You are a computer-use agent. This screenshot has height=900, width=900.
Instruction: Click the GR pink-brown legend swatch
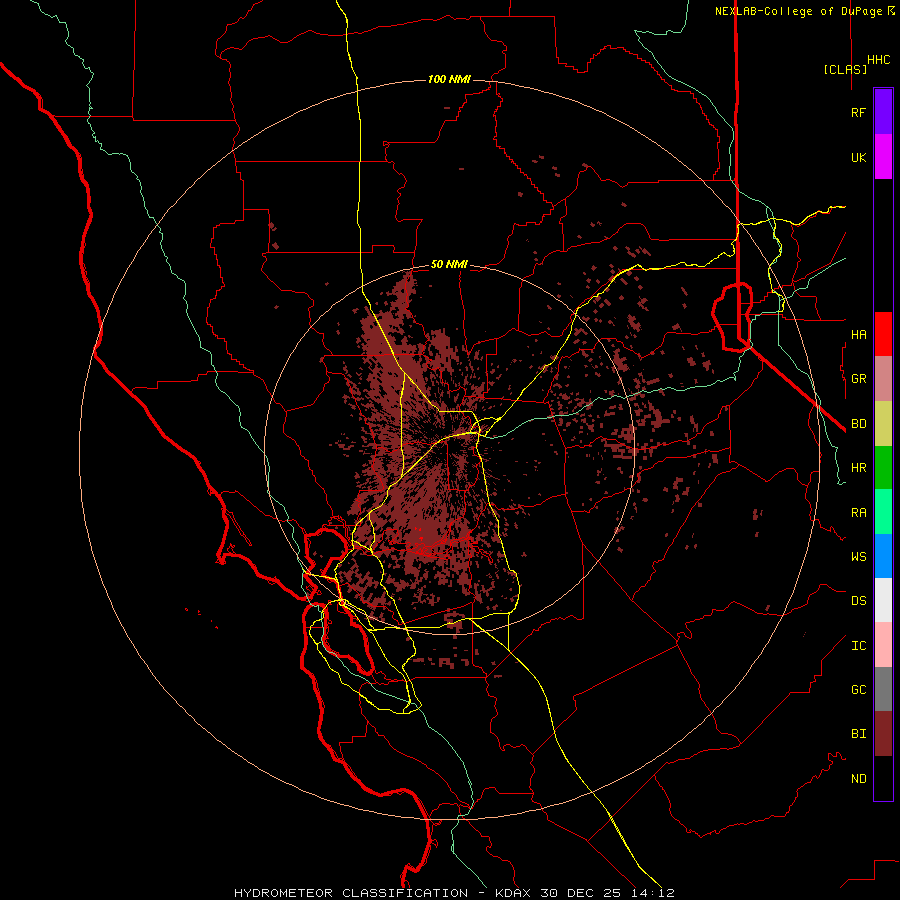click(x=883, y=379)
